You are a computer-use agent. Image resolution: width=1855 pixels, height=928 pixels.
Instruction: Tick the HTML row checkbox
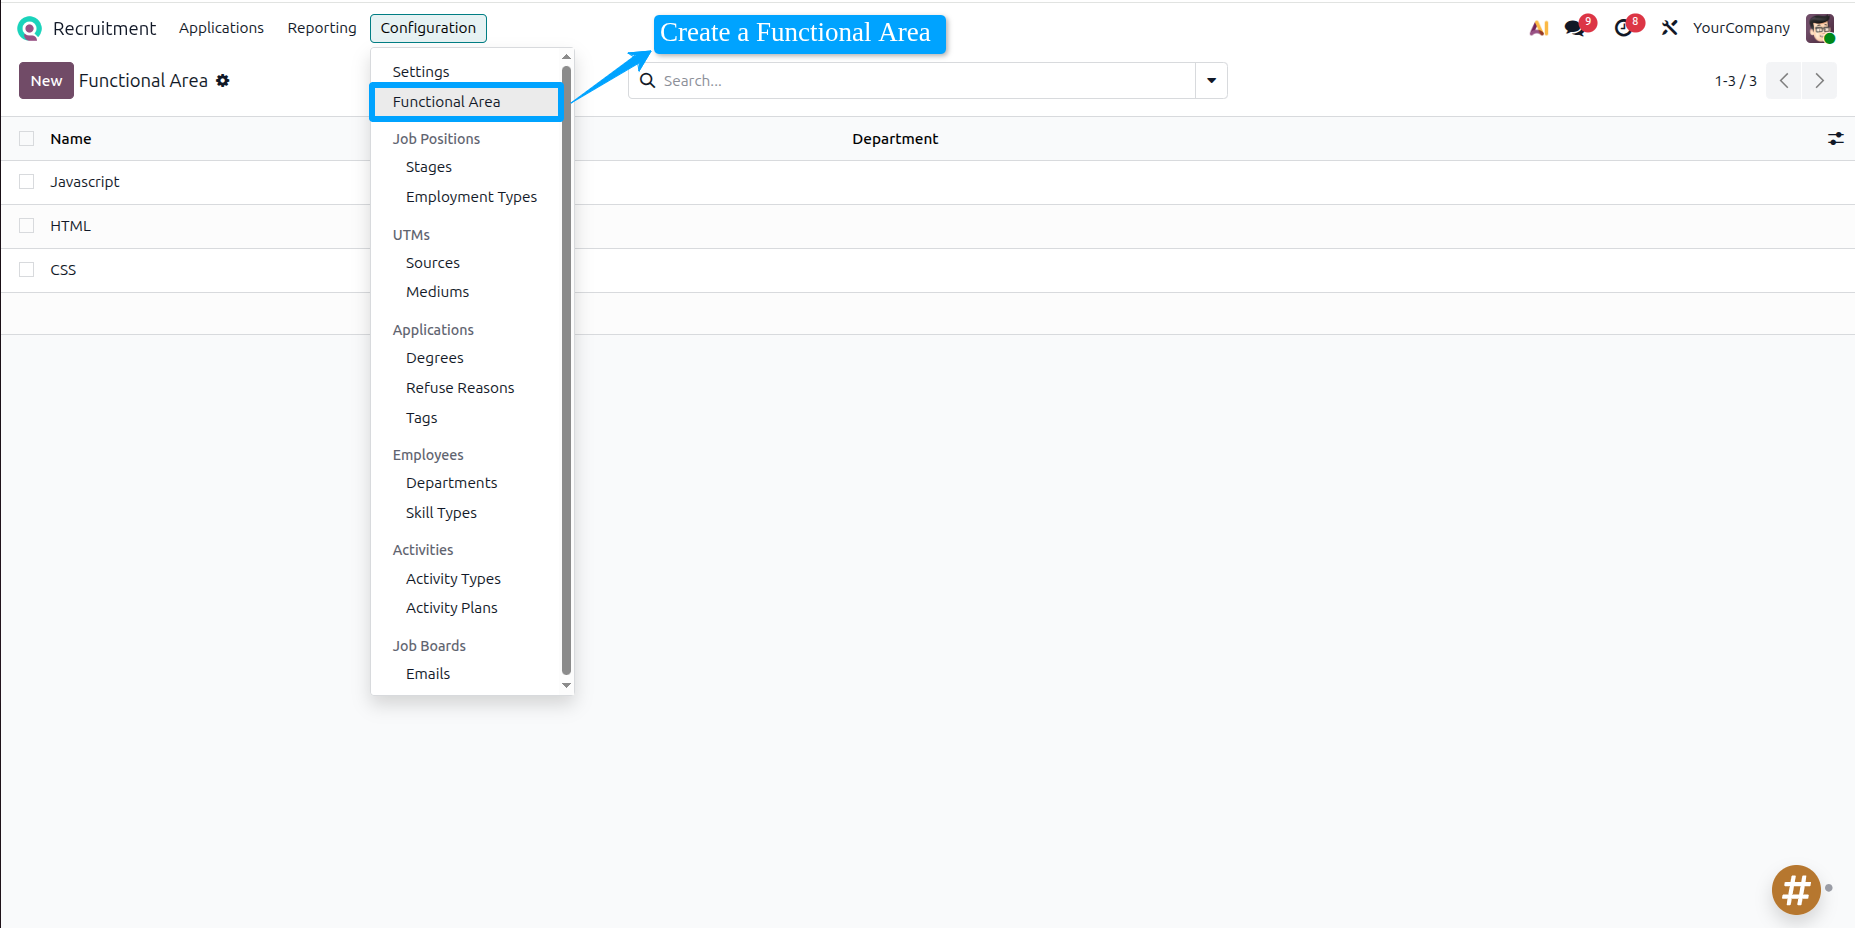point(27,226)
